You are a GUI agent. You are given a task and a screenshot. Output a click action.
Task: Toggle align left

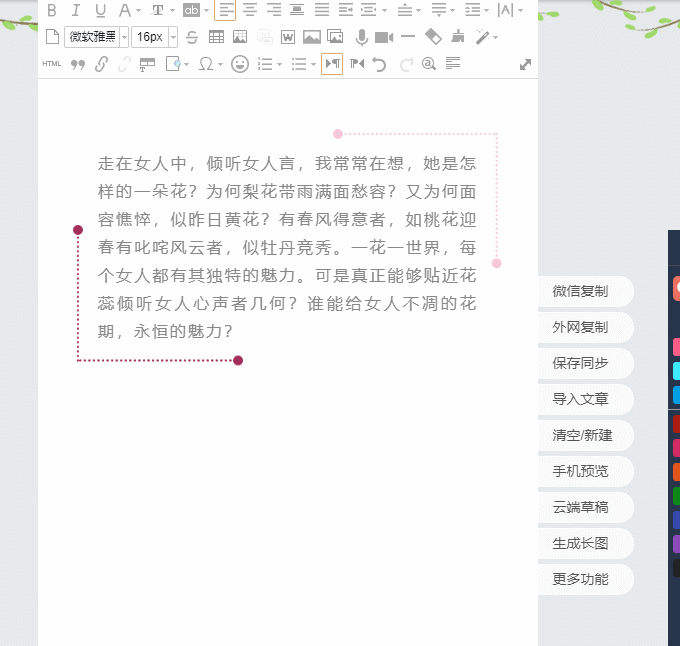point(225,10)
